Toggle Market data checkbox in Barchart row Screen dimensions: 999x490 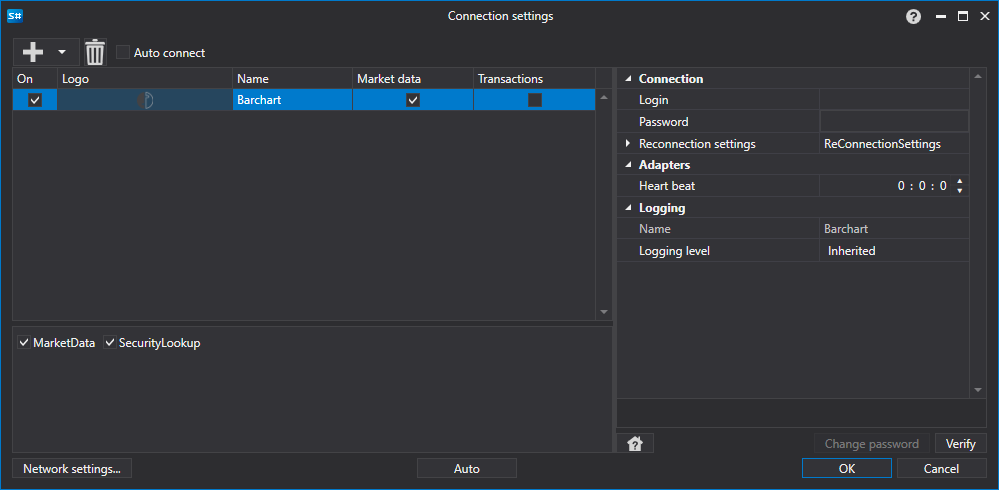coord(413,100)
